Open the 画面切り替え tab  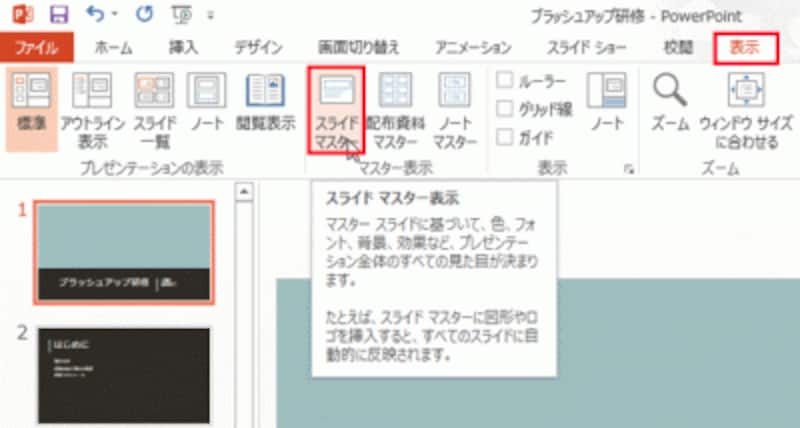coord(359,48)
